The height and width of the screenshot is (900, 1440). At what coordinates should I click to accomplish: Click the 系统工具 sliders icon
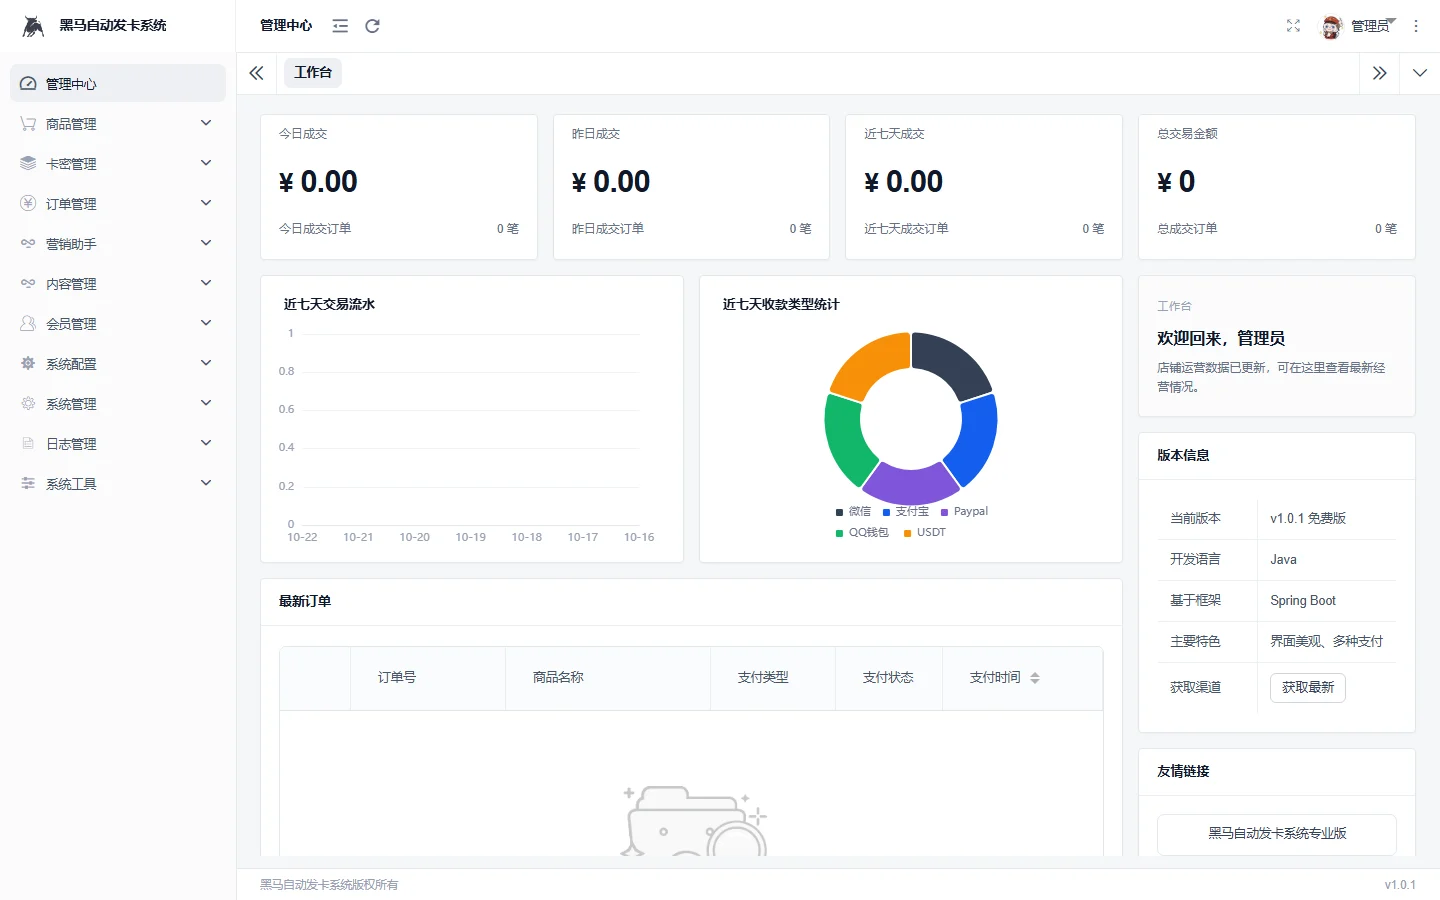point(28,484)
